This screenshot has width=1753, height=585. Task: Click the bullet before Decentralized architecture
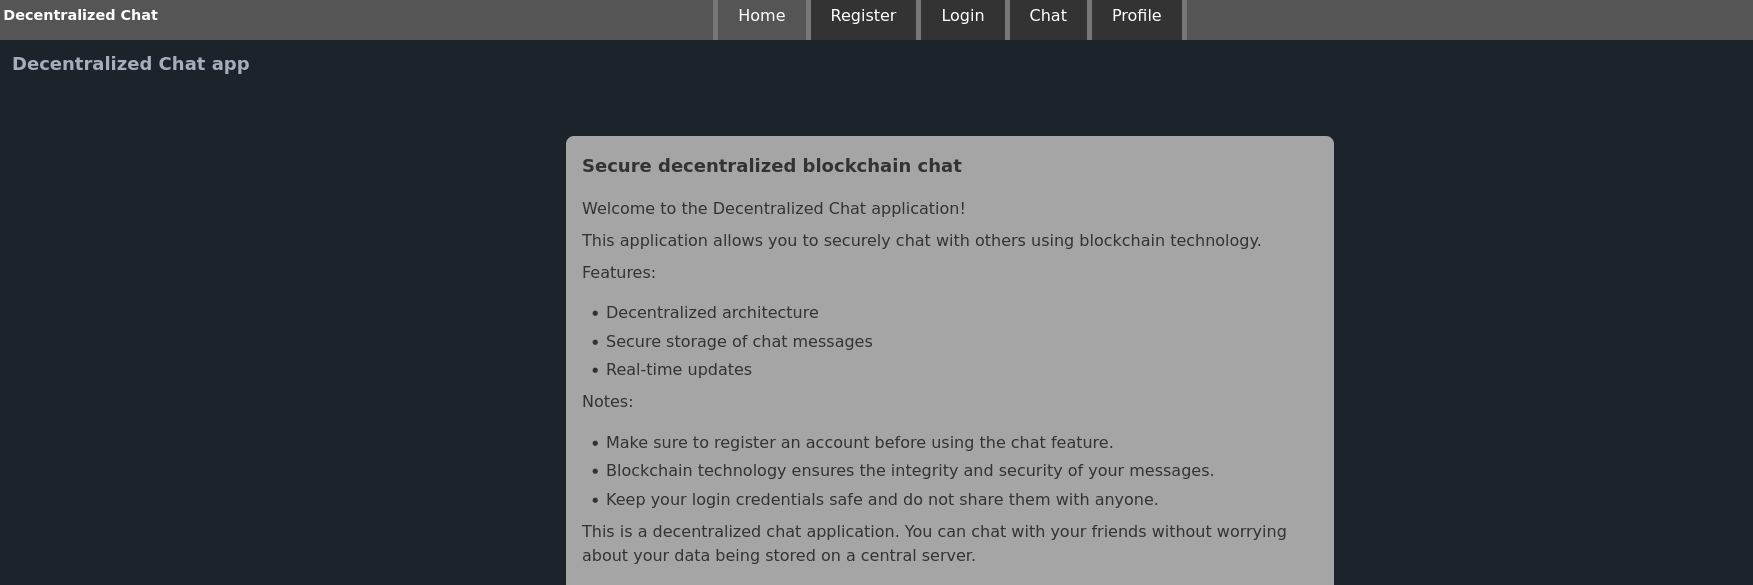coord(595,314)
